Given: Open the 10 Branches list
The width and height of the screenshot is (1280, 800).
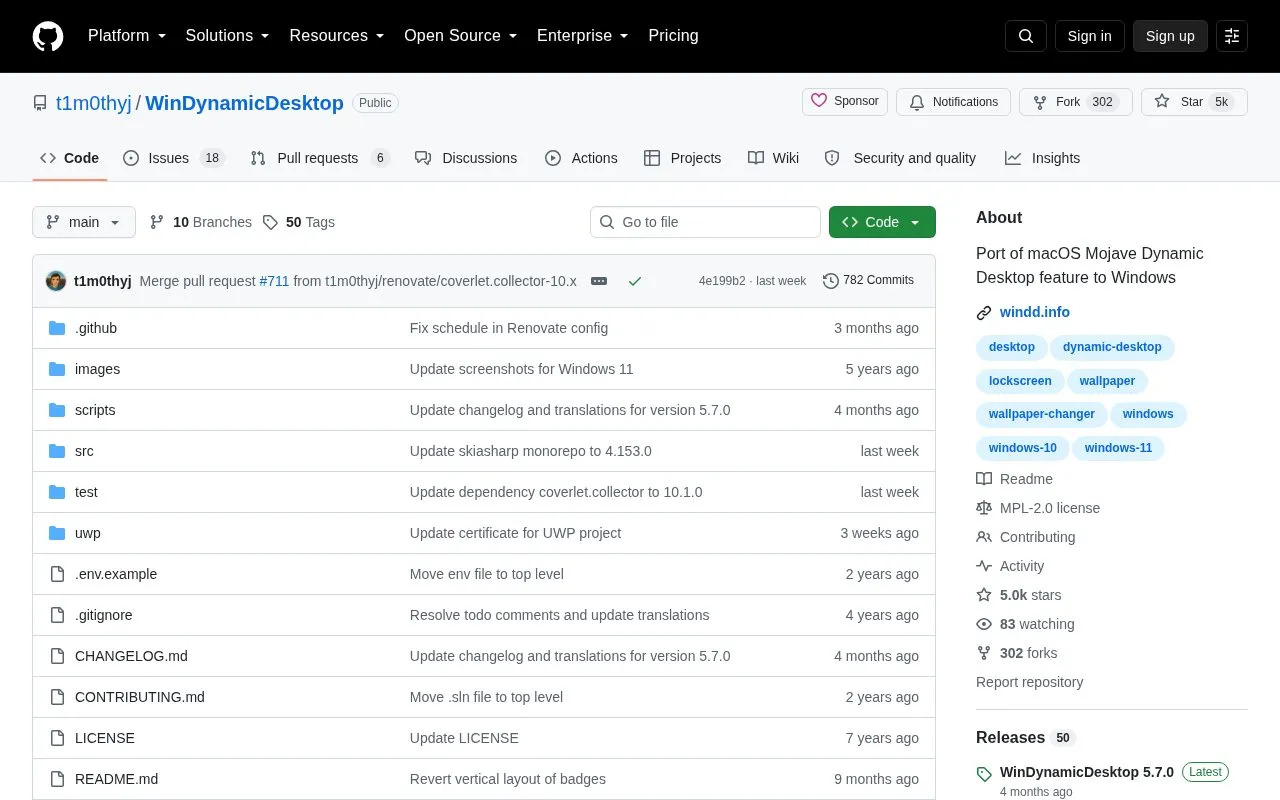Looking at the screenshot, I should click(x=201, y=222).
